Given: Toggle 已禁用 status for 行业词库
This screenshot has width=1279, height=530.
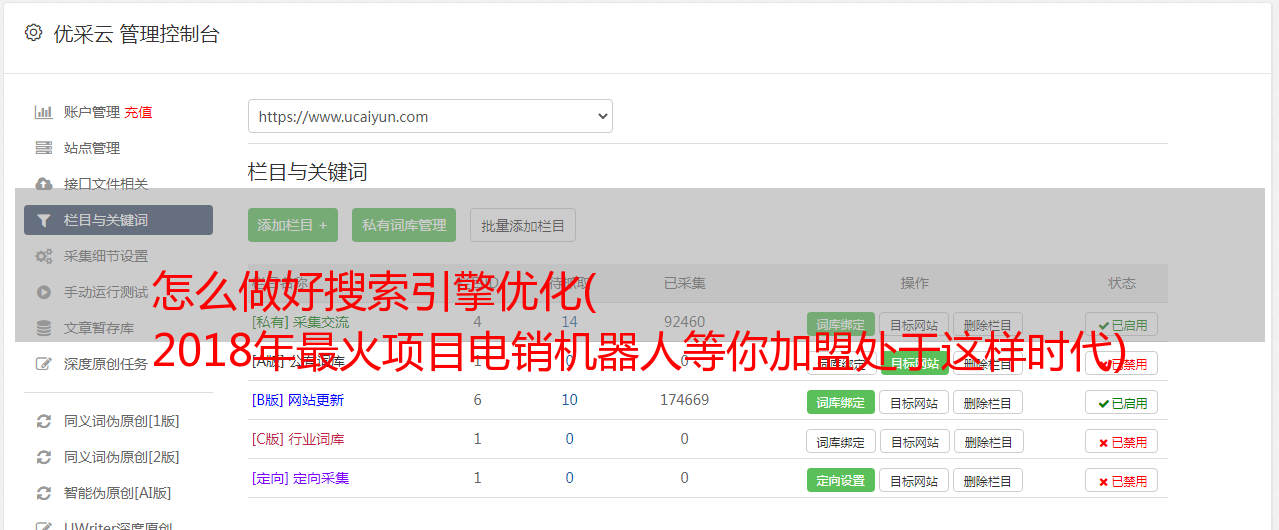Looking at the screenshot, I should [x=1122, y=441].
